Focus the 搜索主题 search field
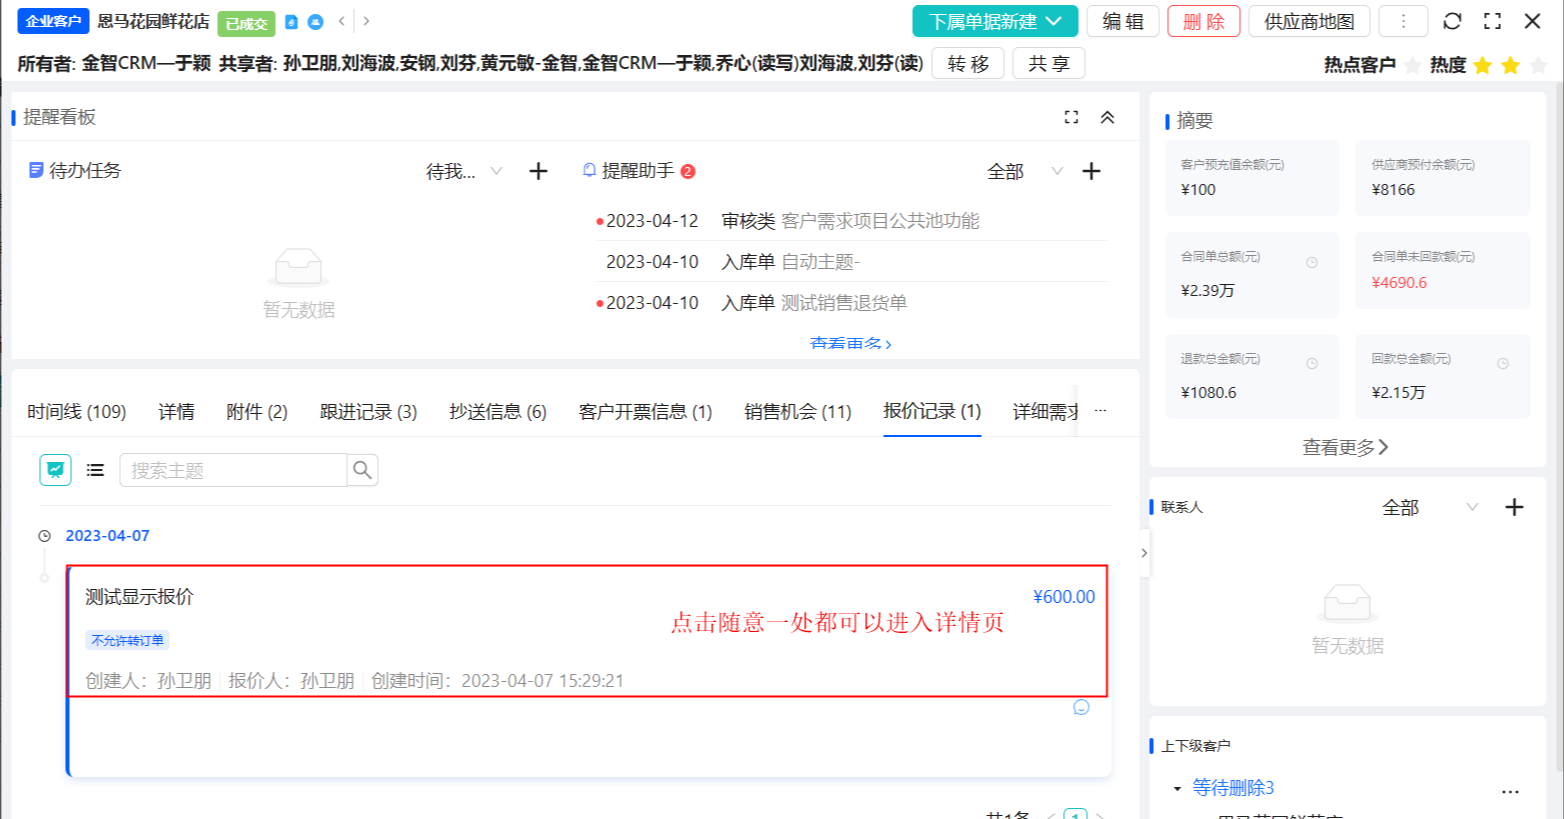 (233, 470)
